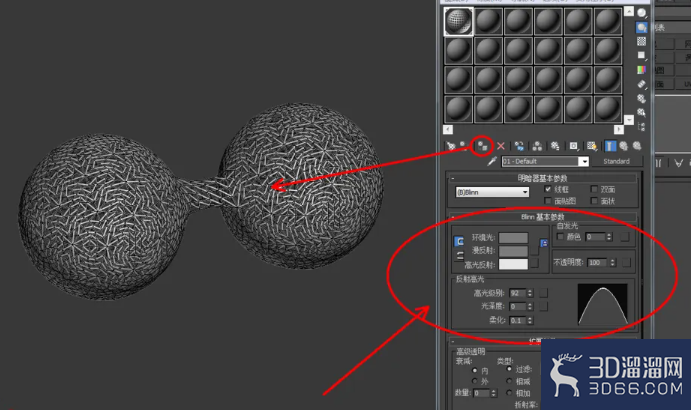The width and height of the screenshot is (691, 410).
Task: Toggle the diffuse-specular color lock button
Action: pos(460,255)
